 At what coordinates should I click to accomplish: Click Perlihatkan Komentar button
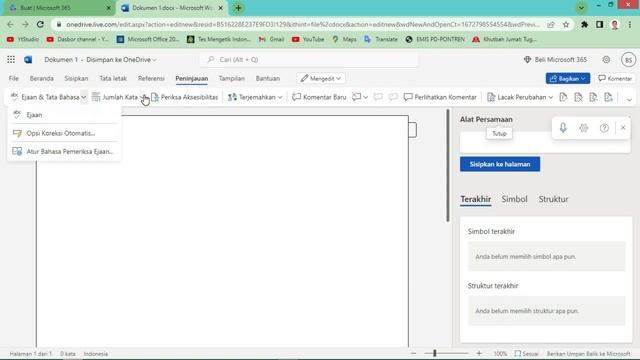[440, 97]
